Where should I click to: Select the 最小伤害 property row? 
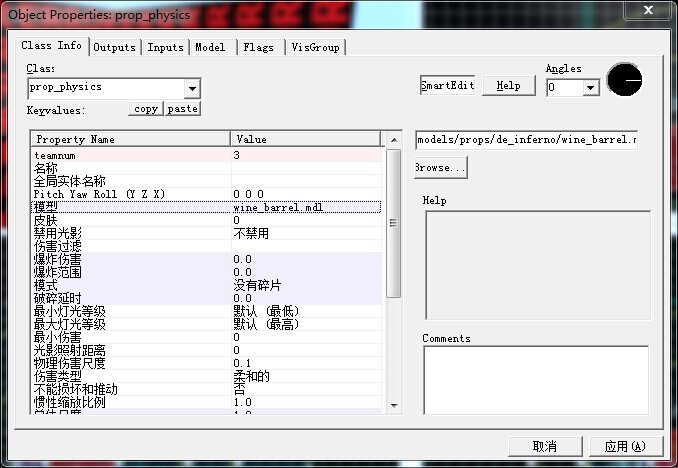click(x=208, y=337)
